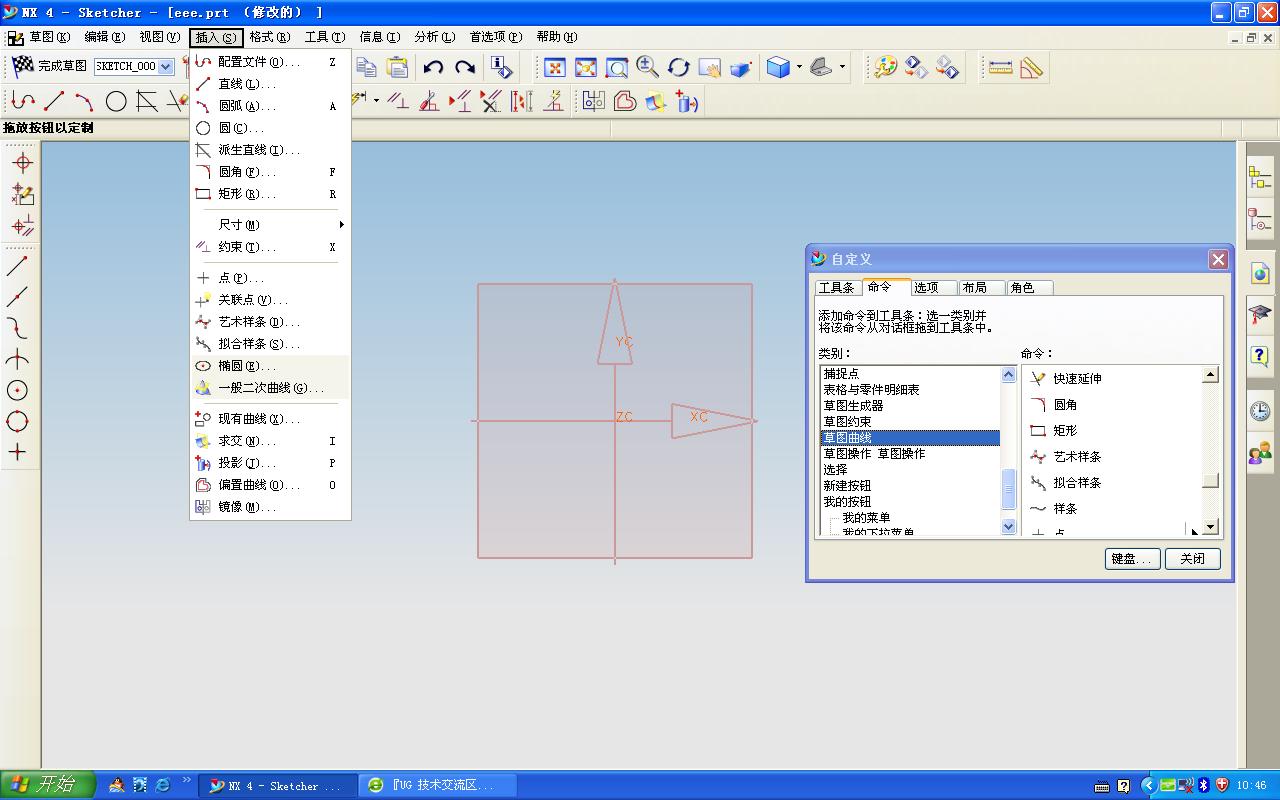Choose 椭圆(E)... from the Insert menu
The width and height of the screenshot is (1280, 800).
coord(271,366)
